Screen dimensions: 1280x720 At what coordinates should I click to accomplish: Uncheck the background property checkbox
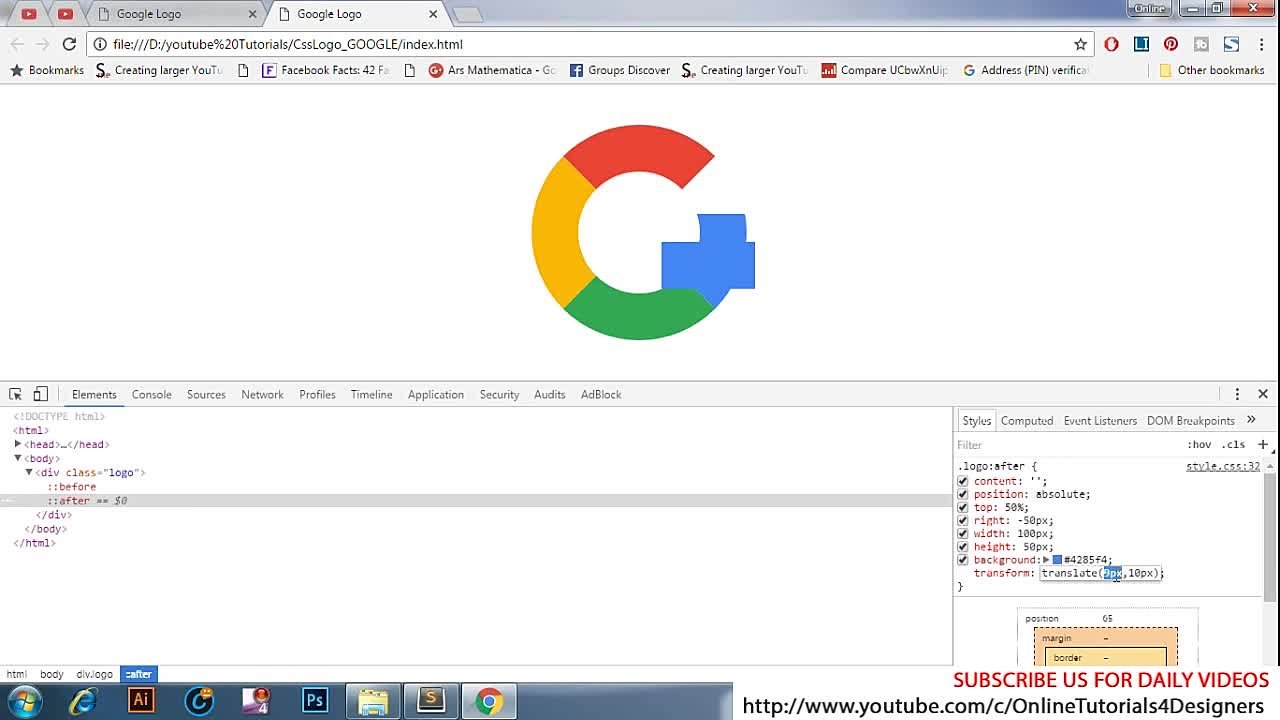click(x=963, y=560)
